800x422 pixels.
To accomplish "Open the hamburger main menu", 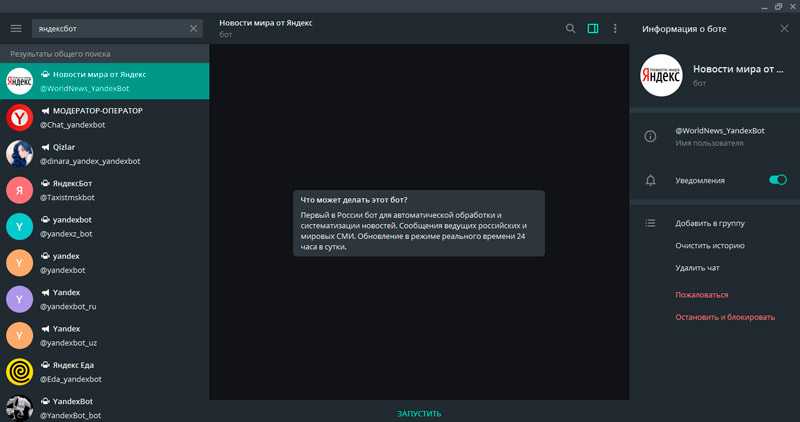I will click(x=16, y=29).
